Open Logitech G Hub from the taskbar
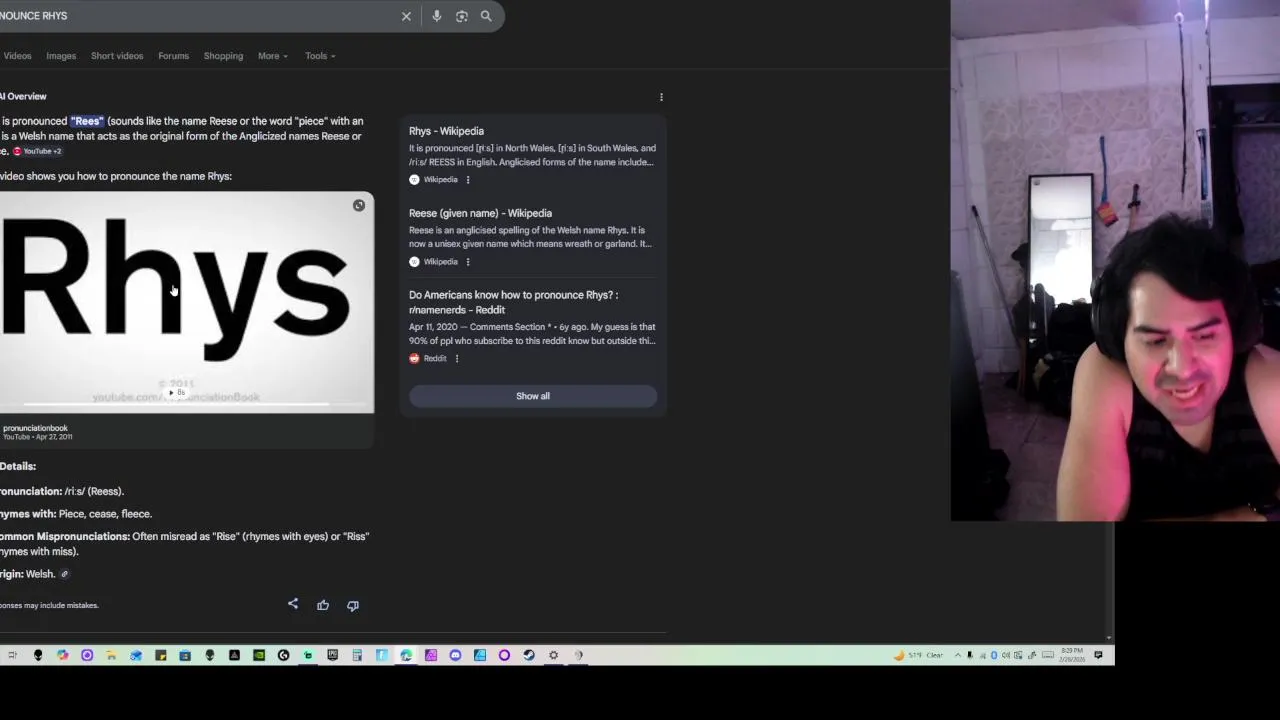This screenshot has width=1280, height=720. pos(283,655)
